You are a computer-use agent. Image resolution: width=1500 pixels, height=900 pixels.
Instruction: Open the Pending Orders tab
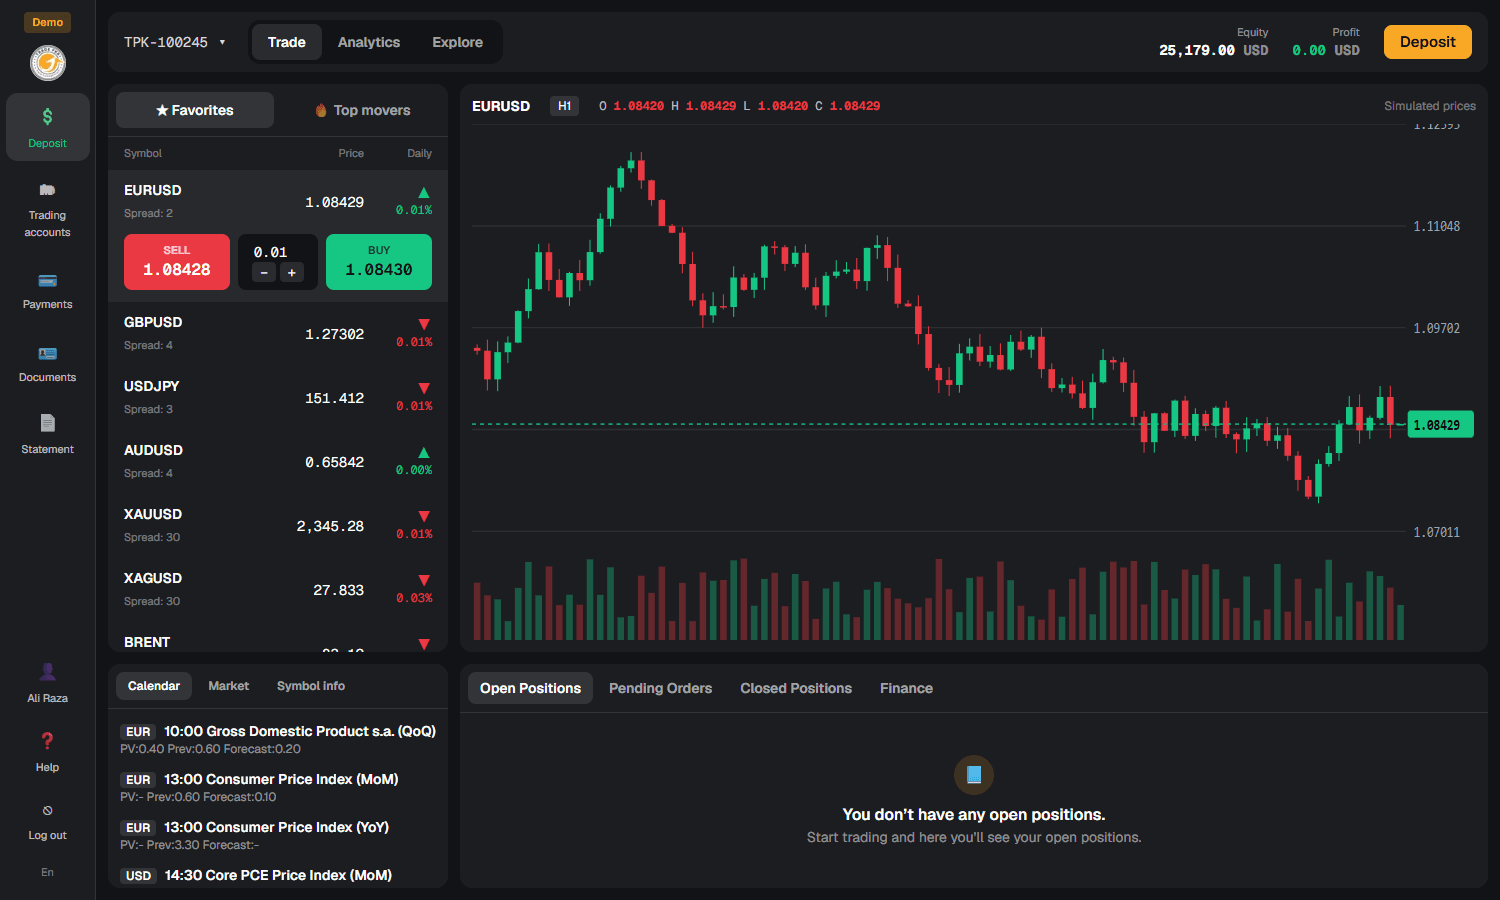[x=661, y=688]
